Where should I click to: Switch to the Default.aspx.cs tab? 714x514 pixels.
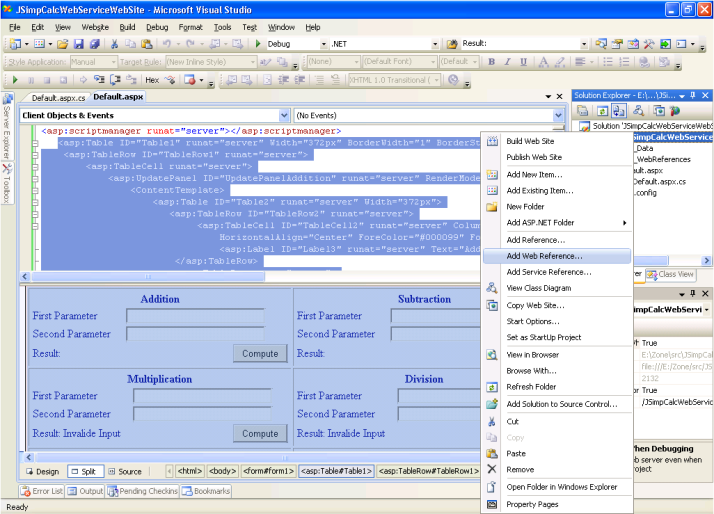58,98
